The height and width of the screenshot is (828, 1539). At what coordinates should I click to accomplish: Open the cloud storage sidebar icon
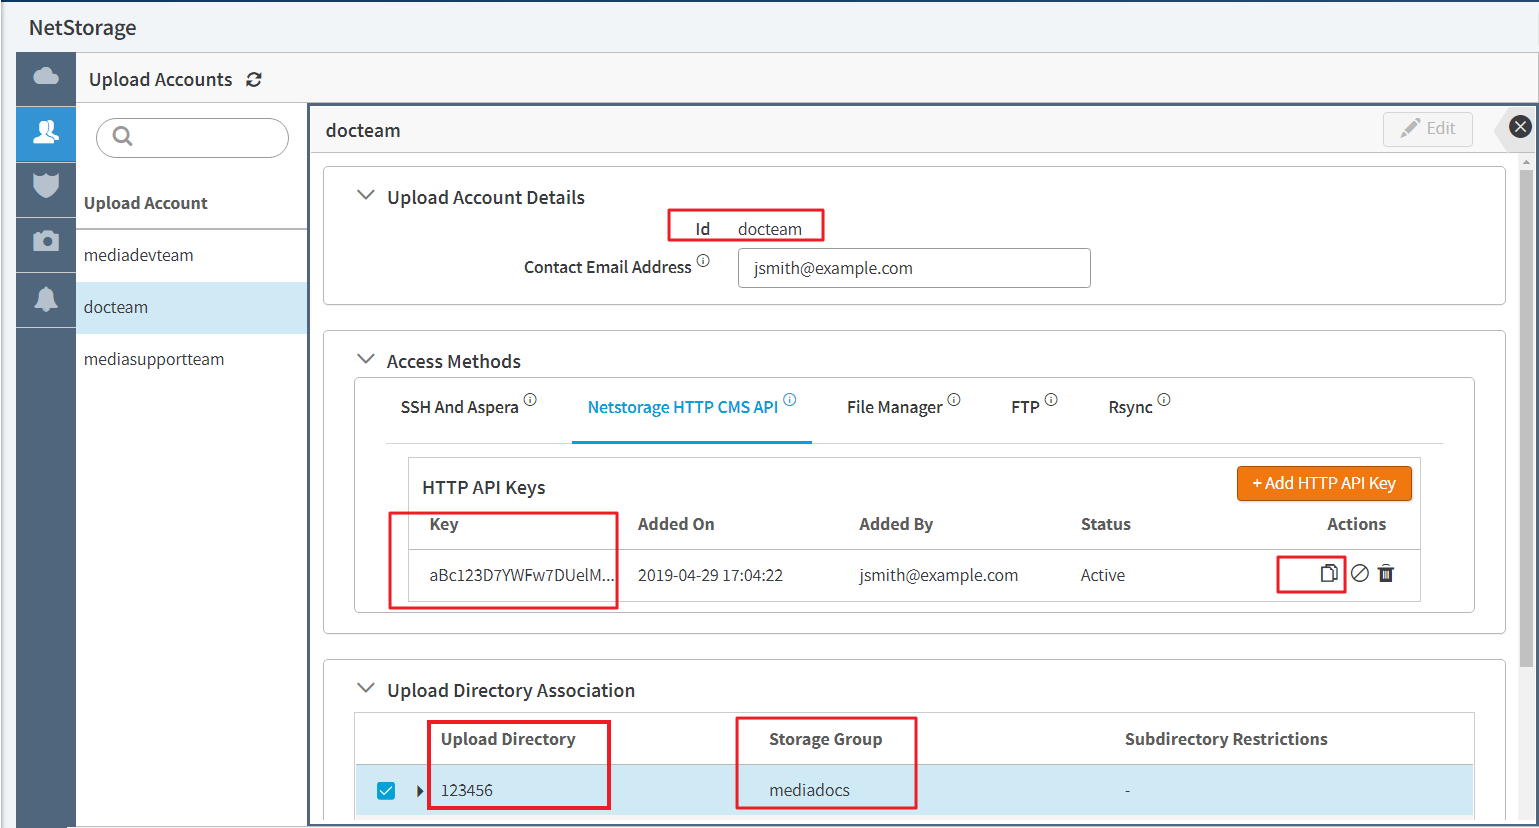pos(46,77)
